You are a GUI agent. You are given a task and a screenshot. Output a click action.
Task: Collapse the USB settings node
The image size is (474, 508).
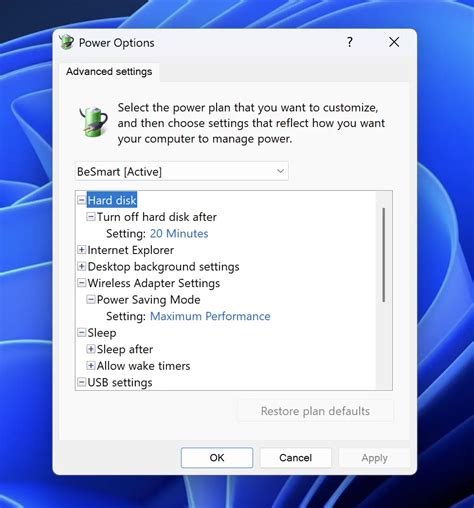click(81, 382)
